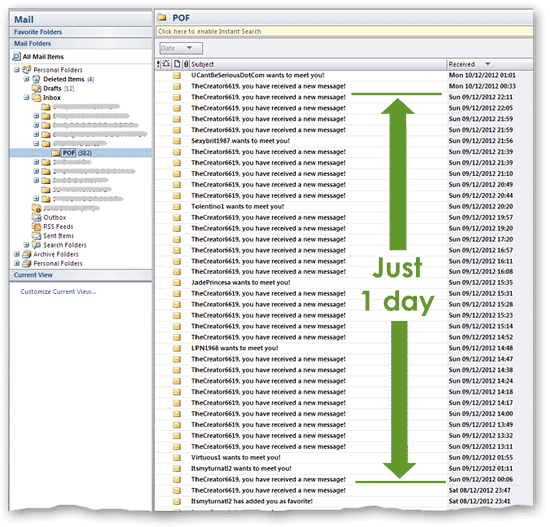The height and width of the screenshot is (527, 550).
Task: Select message received Sun 09/12/2012 17:20
Action: click(x=344, y=239)
